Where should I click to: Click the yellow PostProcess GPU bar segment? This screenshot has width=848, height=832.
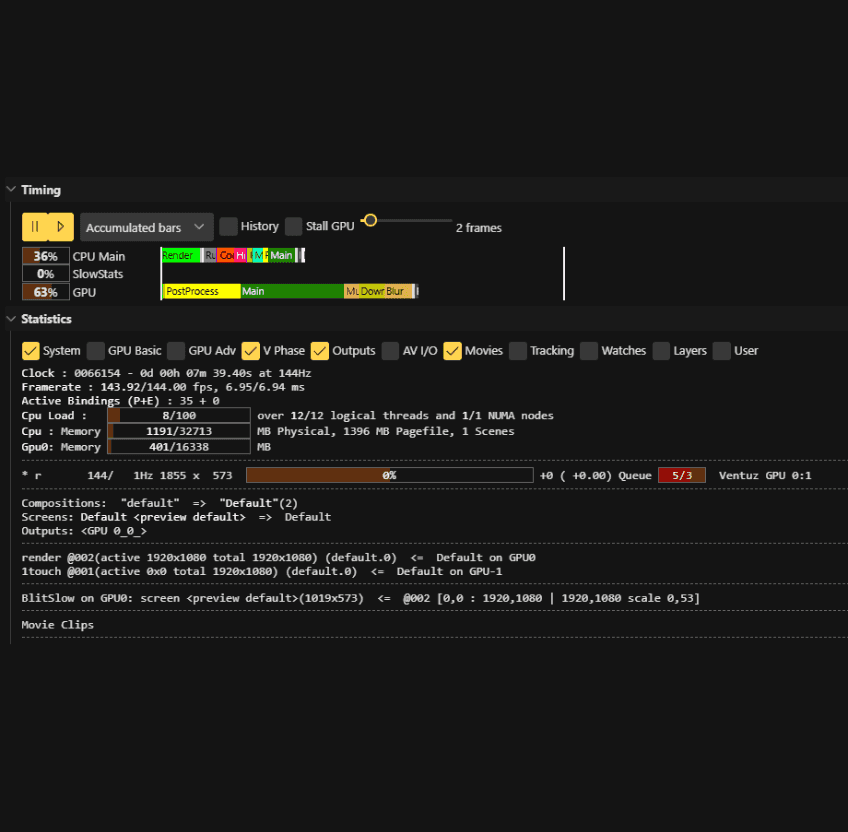click(x=201, y=291)
